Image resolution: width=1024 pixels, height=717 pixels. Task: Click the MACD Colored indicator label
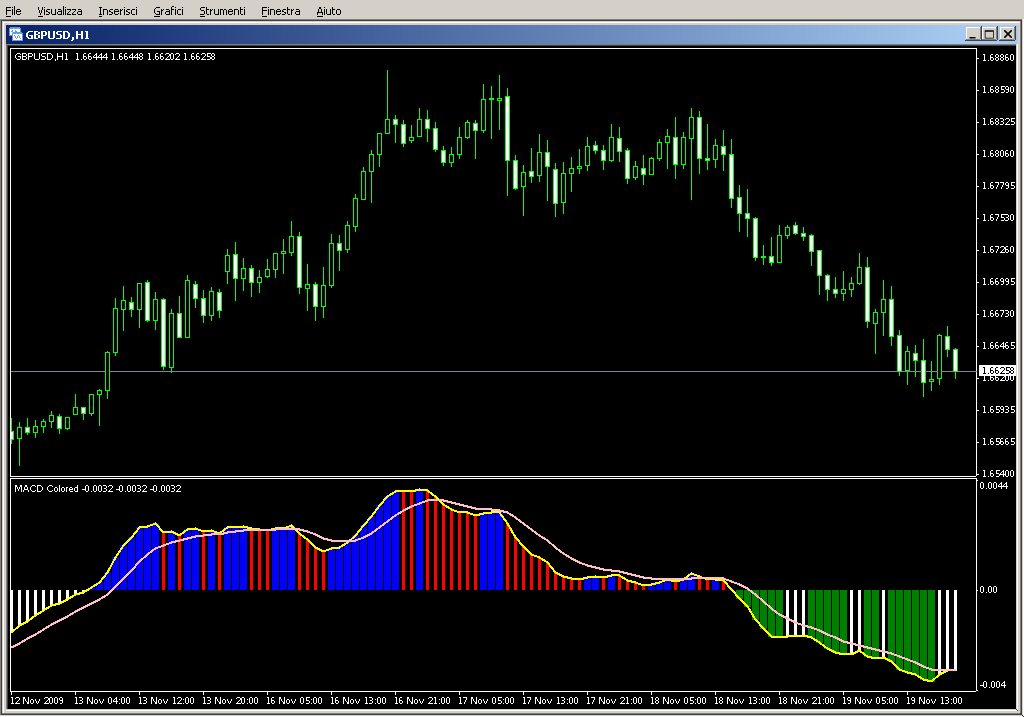(x=98, y=488)
